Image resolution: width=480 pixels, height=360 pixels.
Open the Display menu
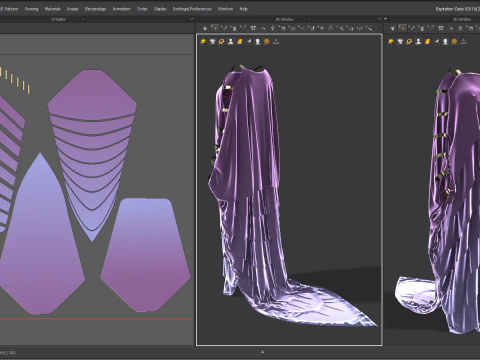(x=160, y=9)
